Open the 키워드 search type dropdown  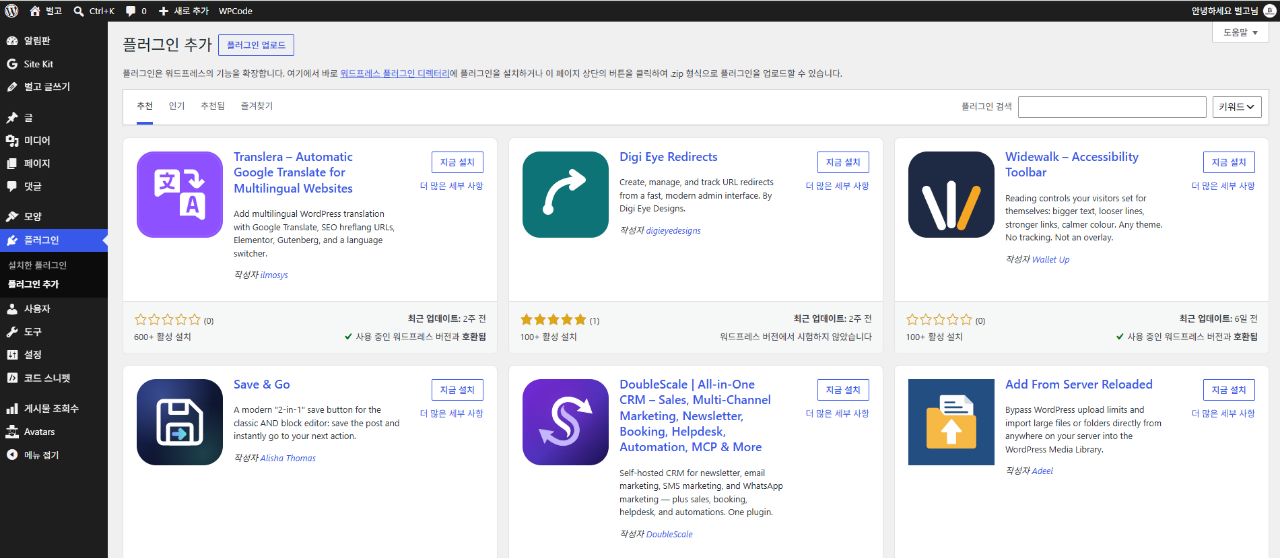(x=1237, y=107)
